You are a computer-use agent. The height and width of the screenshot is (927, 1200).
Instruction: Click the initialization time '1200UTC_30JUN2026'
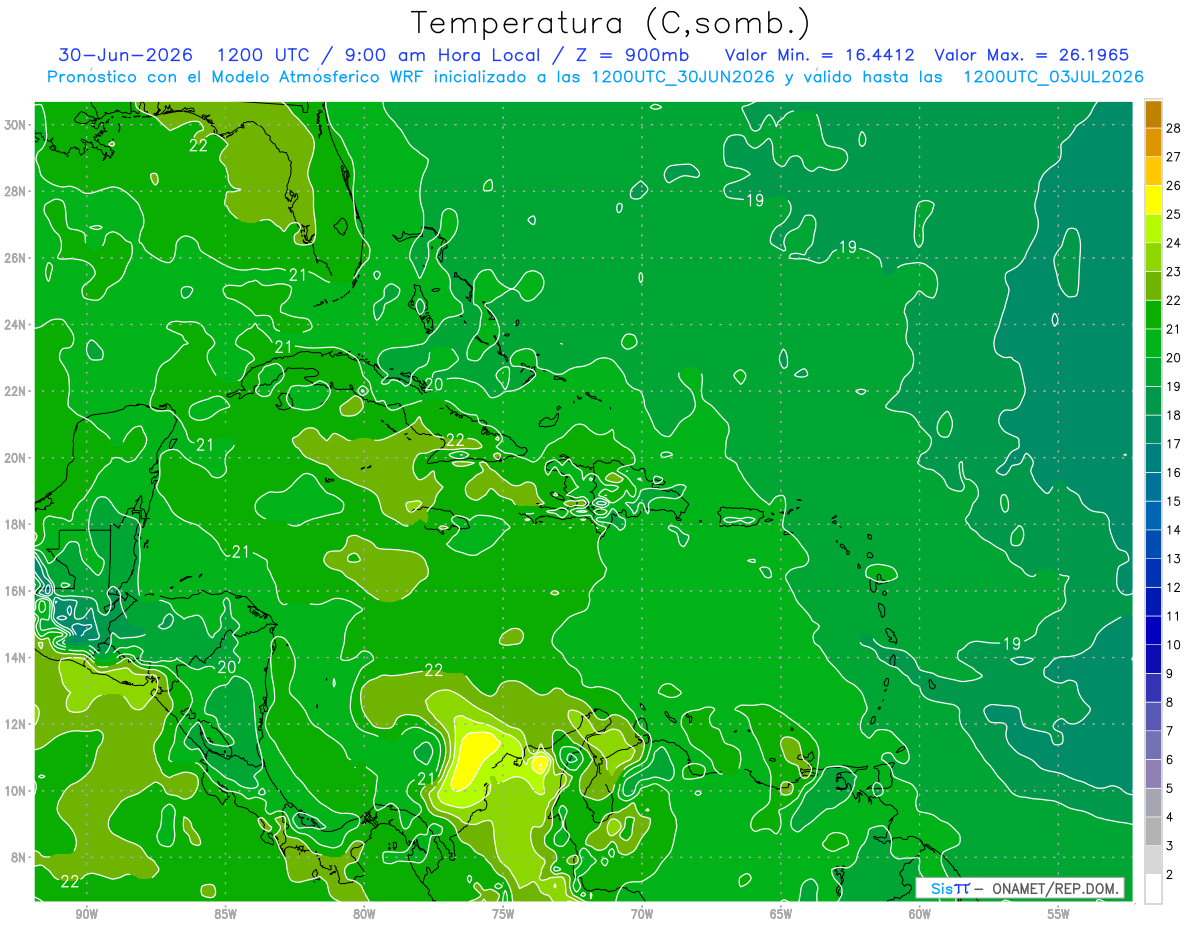tap(683, 77)
